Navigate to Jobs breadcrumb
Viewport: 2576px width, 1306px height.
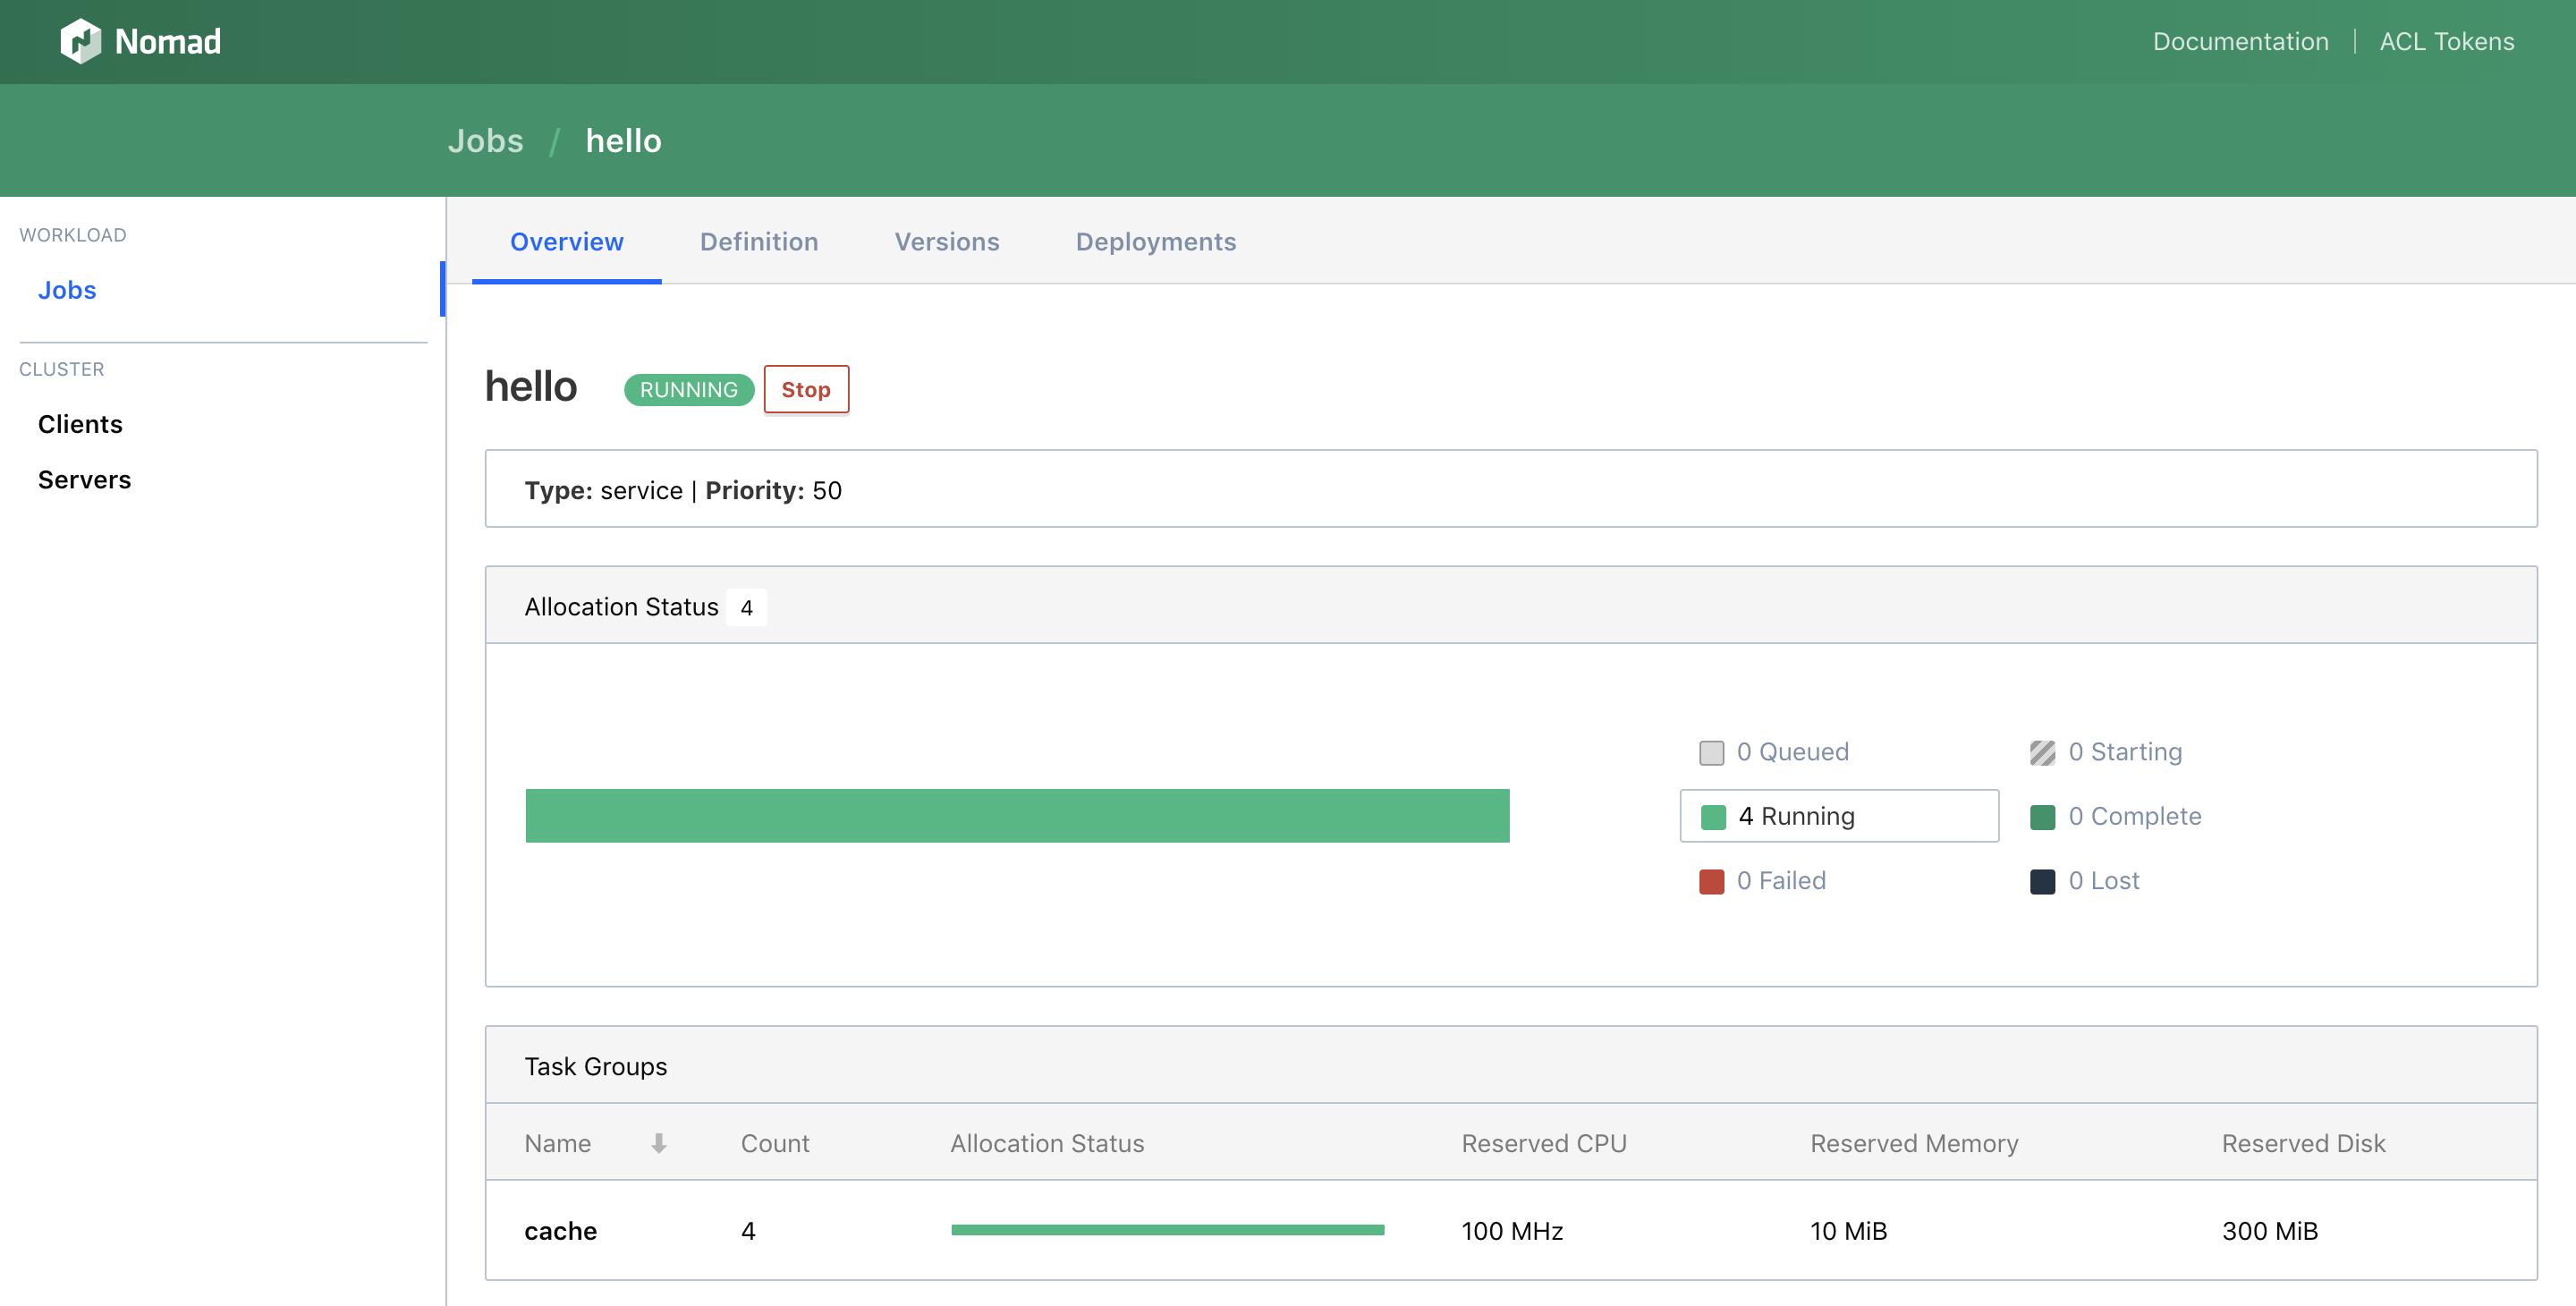tap(485, 140)
